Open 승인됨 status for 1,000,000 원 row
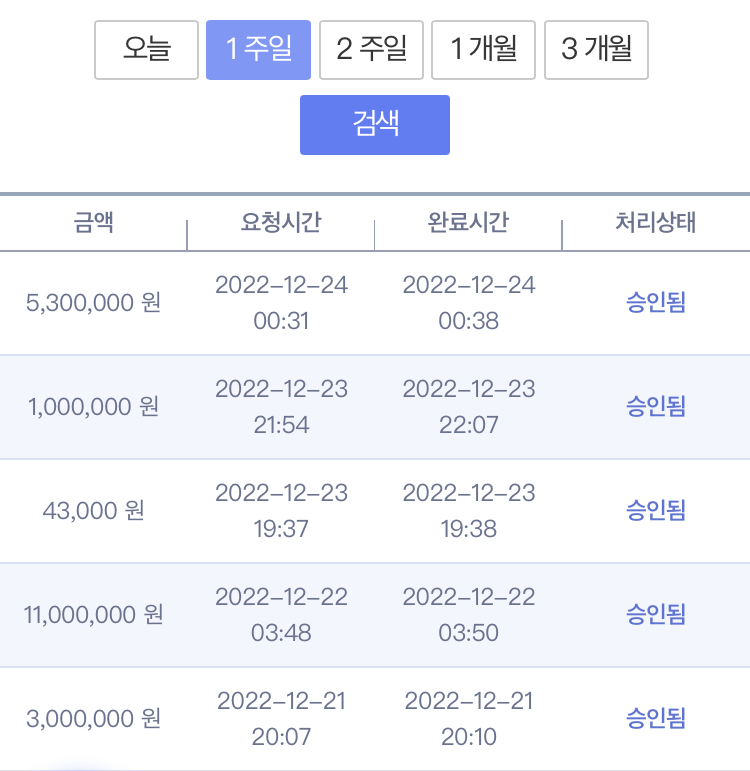The width and height of the screenshot is (750, 771). click(656, 407)
